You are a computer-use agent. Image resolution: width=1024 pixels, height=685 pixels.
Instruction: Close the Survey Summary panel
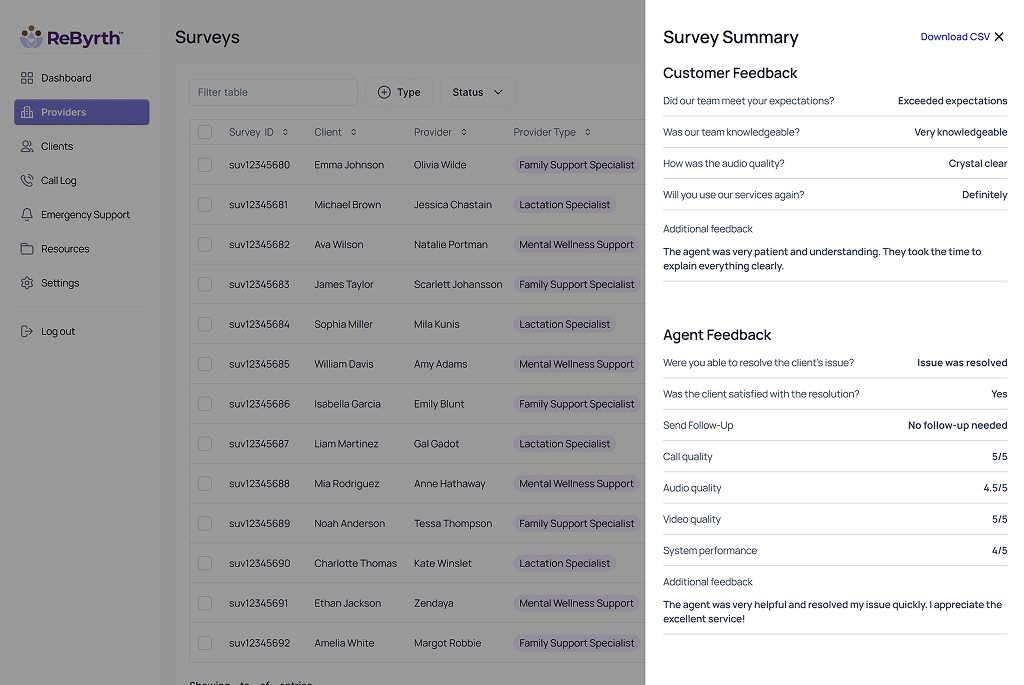(x=999, y=37)
